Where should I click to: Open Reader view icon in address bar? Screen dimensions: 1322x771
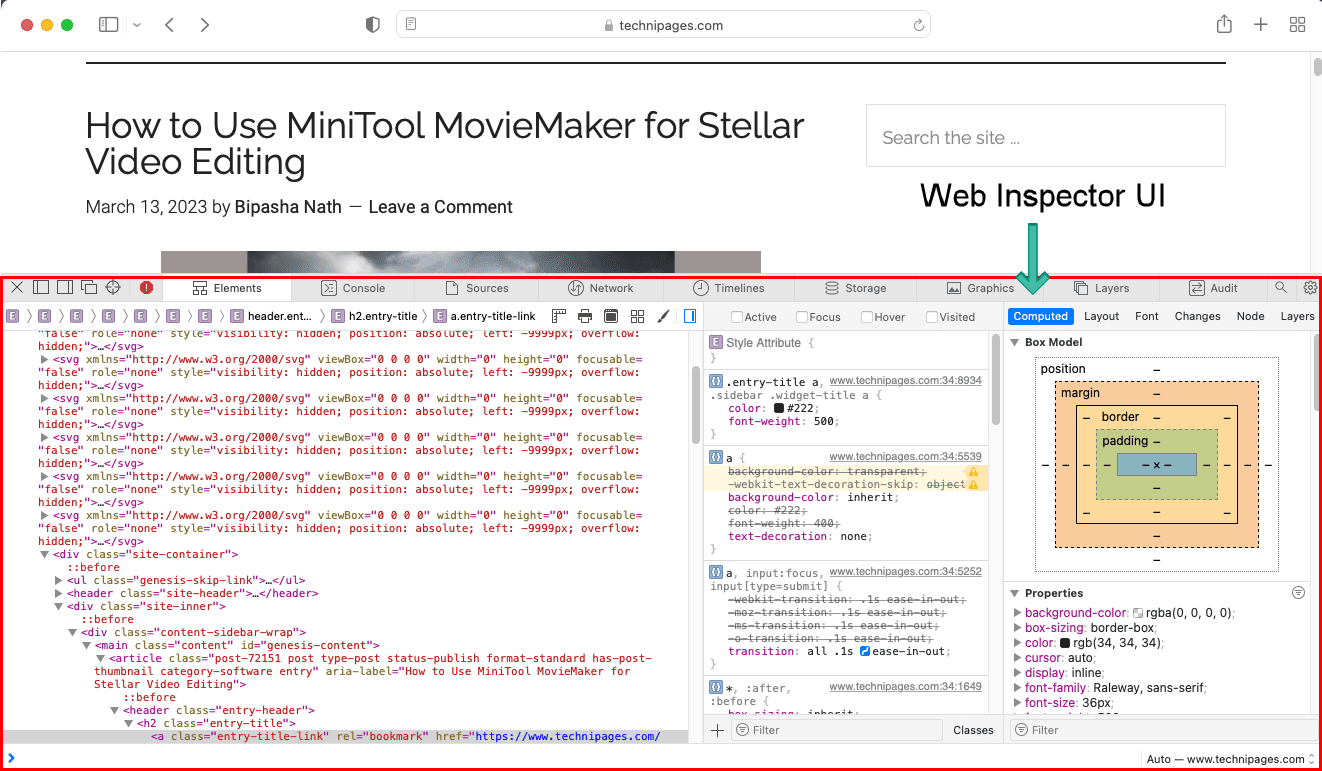coord(411,25)
